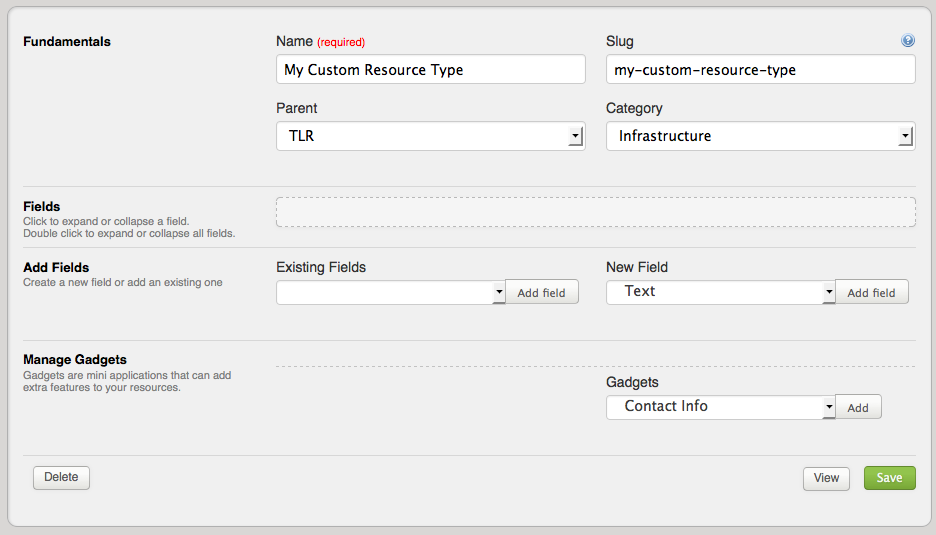Click the Gadgets dropdown arrow
This screenshot has width=936, height=535.
point(829,407)
